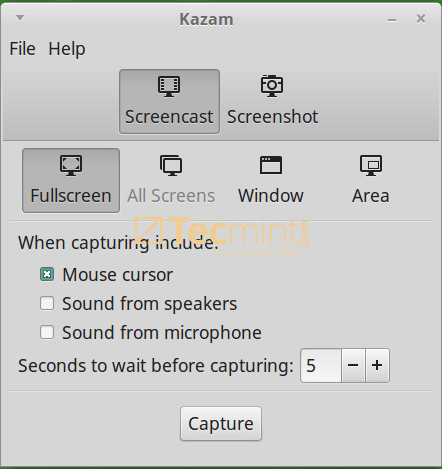Enable Sound from speakers
The height and width of the screenshot is (469, 442).
[47, 303]
